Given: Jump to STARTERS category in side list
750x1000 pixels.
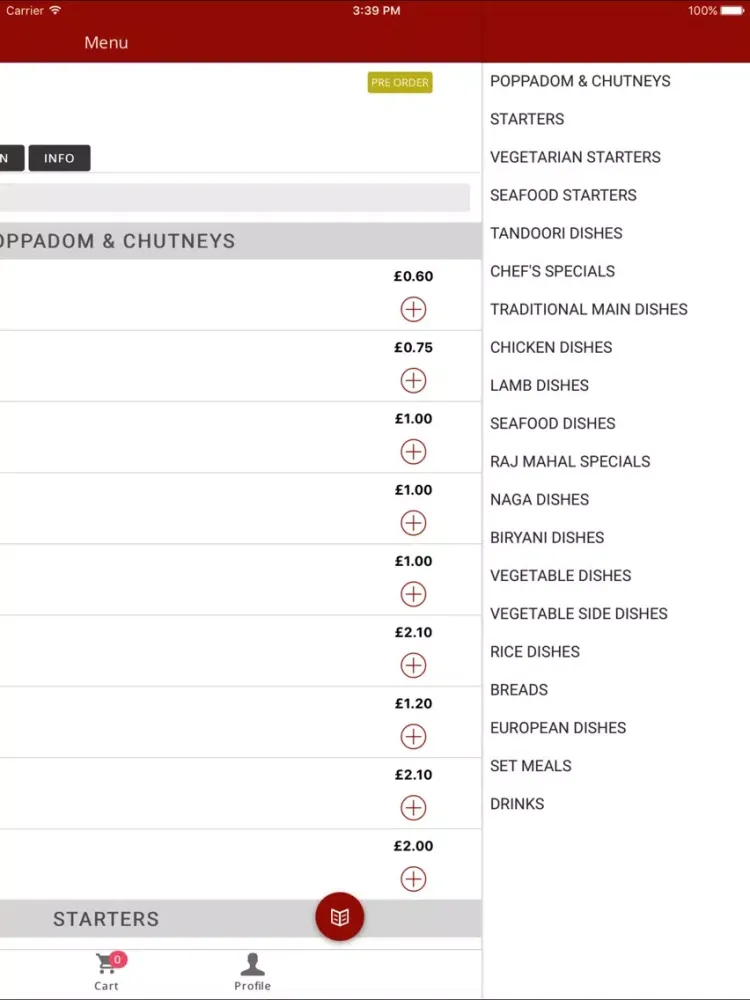Looking at the screenshot, I should click(527, 119).
